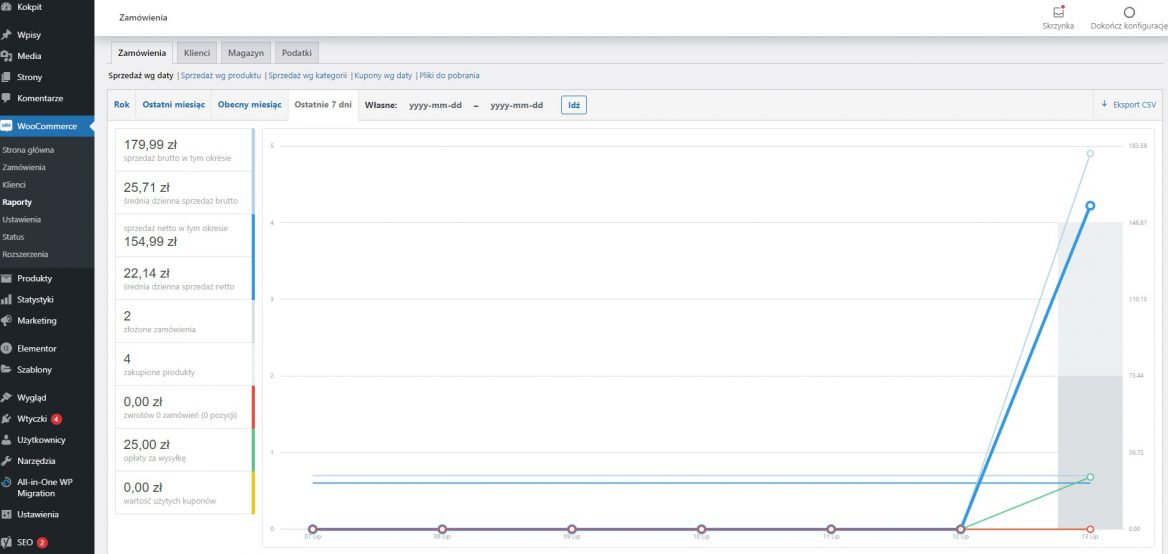Click the SEO Yoast icon

(6, 542)
